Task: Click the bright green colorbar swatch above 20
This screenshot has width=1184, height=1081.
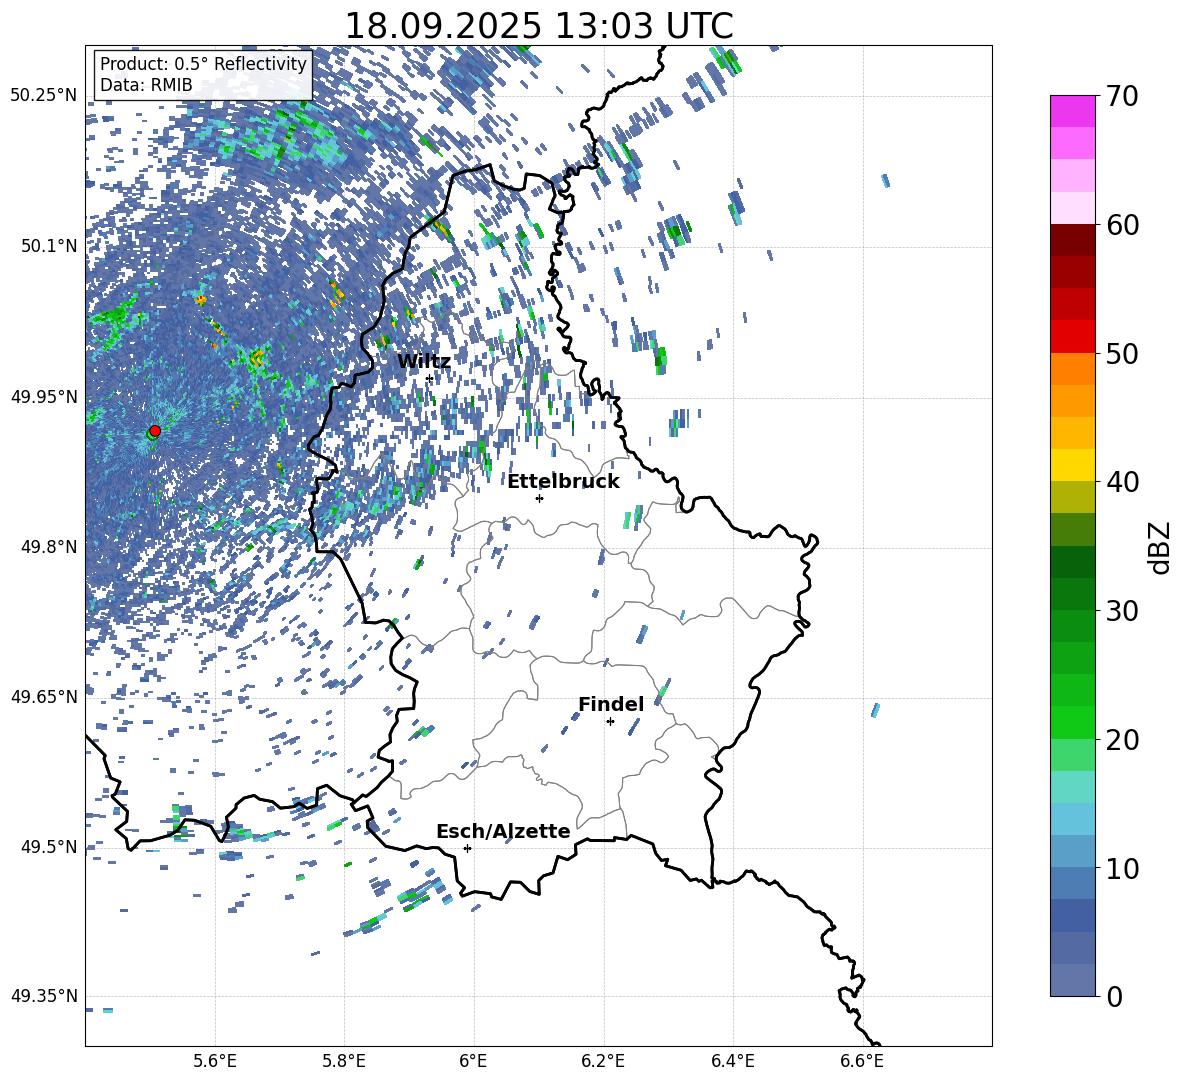Action: [1073, 722]
